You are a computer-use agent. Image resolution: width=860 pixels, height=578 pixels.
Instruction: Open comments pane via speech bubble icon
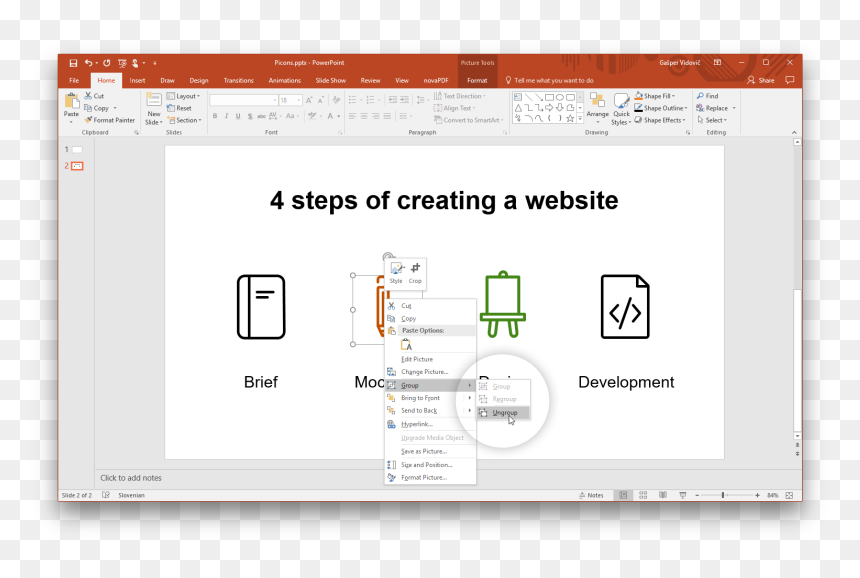coord(790,80)
